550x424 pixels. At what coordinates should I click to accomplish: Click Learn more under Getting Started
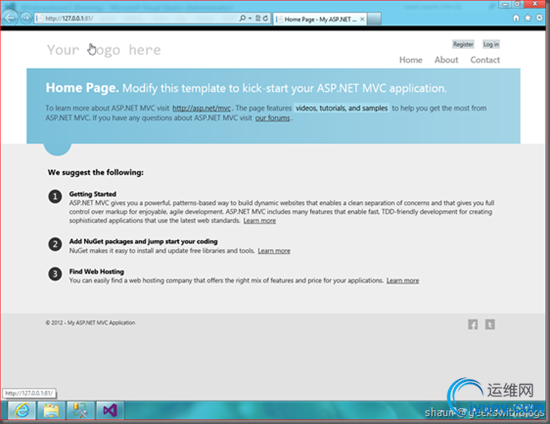(260, 221)
